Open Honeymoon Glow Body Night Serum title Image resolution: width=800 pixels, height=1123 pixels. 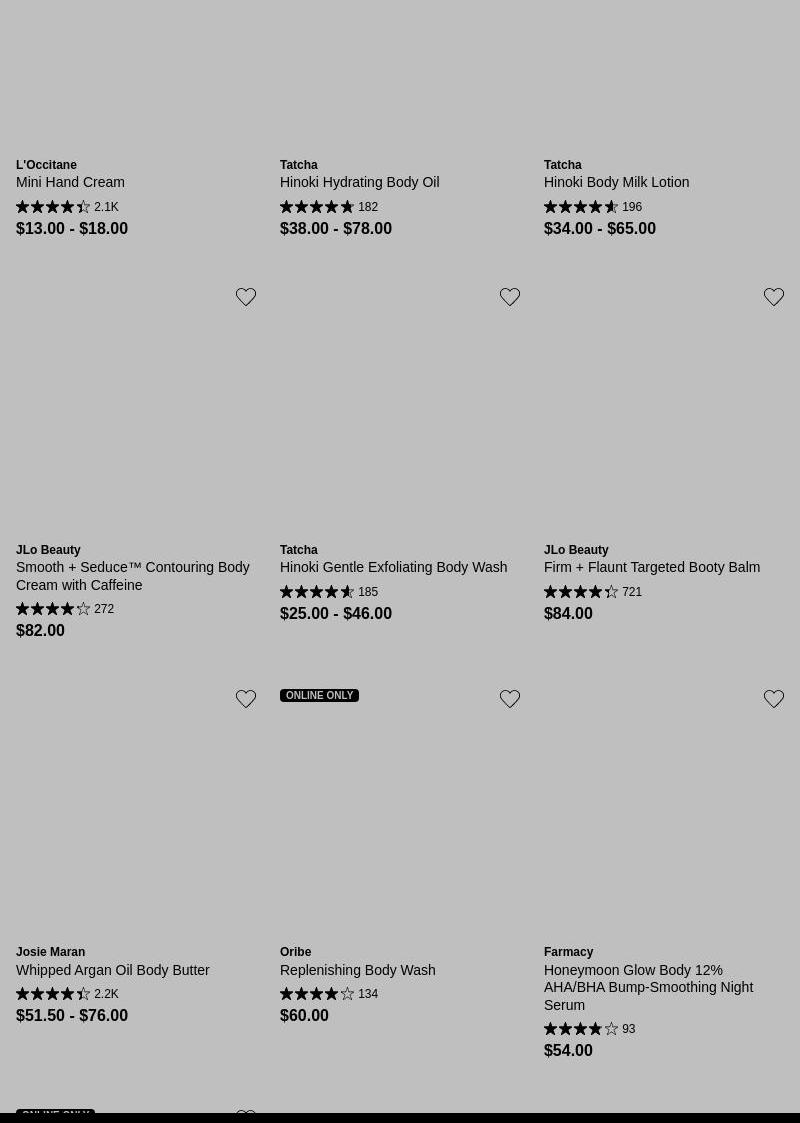pyautogui.click(x=648, y=987)
